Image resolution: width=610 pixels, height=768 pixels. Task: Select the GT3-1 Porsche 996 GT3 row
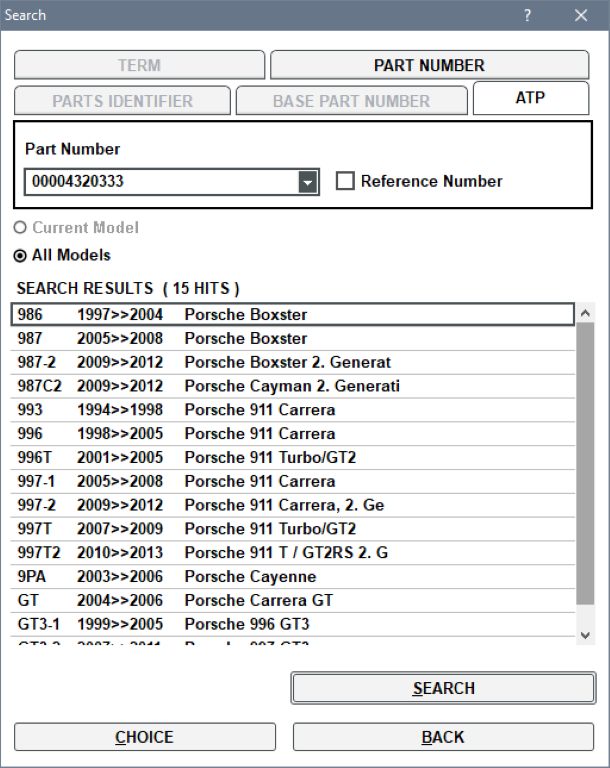coord(293,624)
